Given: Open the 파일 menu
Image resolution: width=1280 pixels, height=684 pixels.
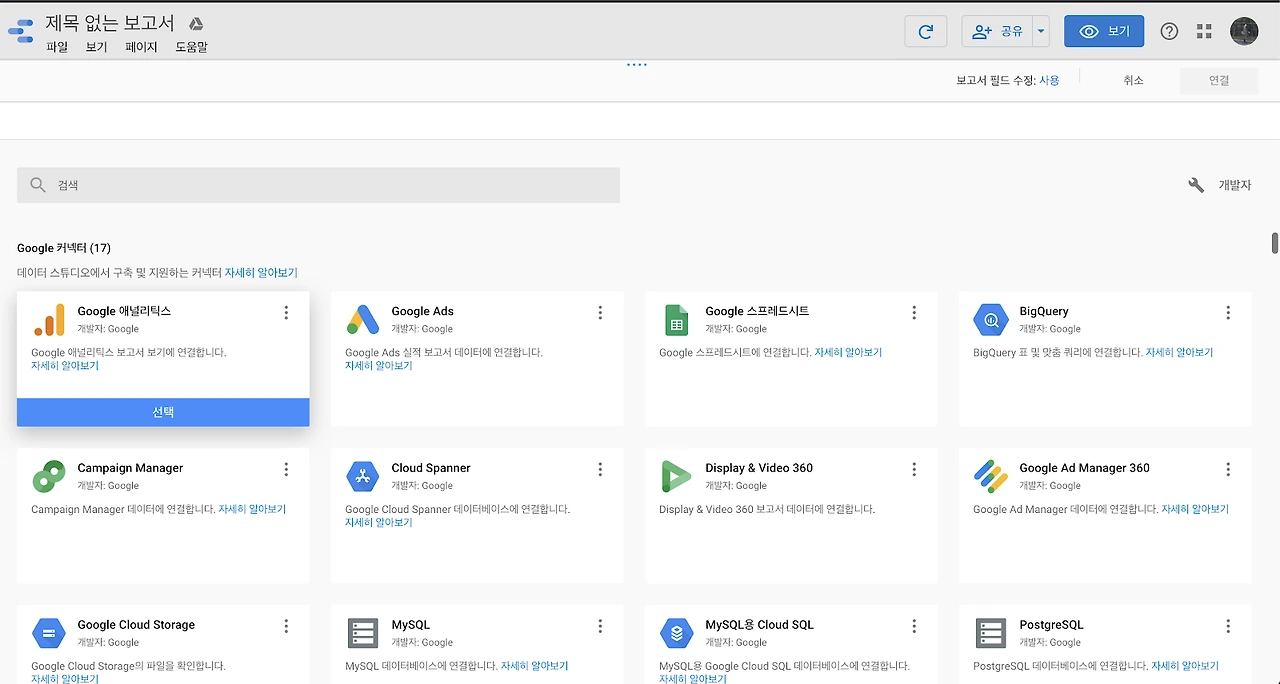Looking at the screenshot, I should click(57, 47).
